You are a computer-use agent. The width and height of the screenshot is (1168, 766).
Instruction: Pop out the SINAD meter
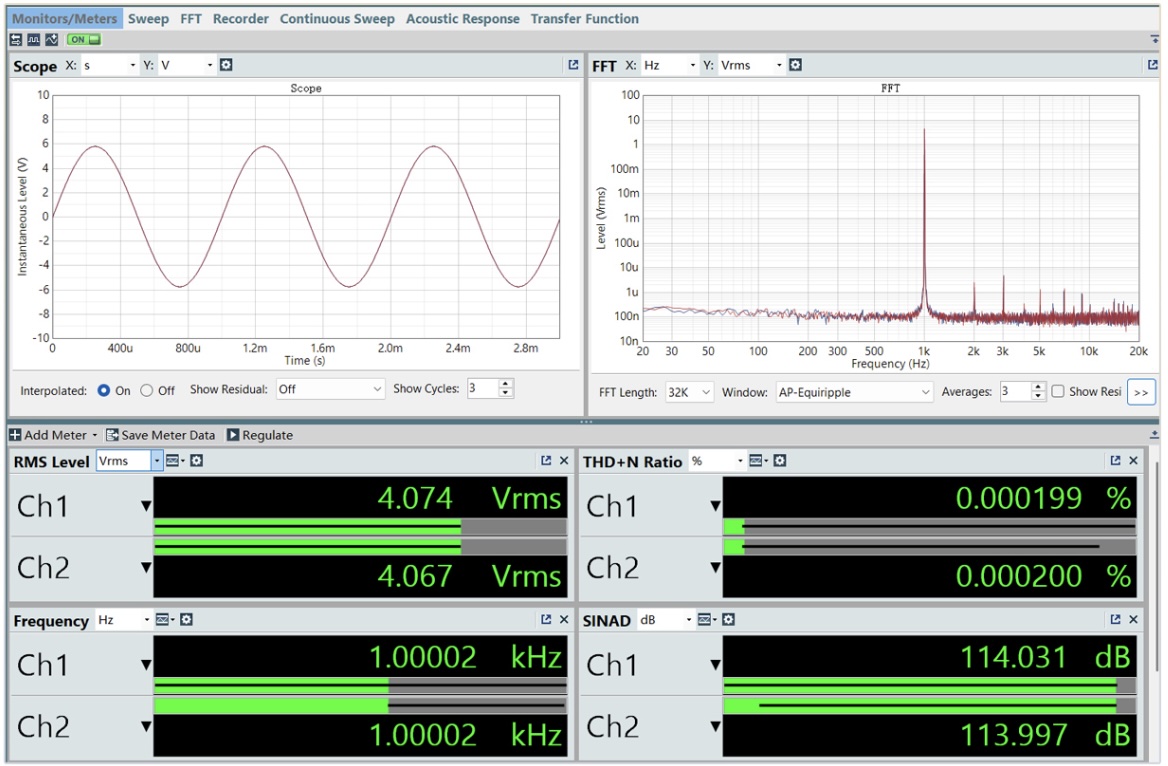pyautogui.click(x=1115, y=619)
